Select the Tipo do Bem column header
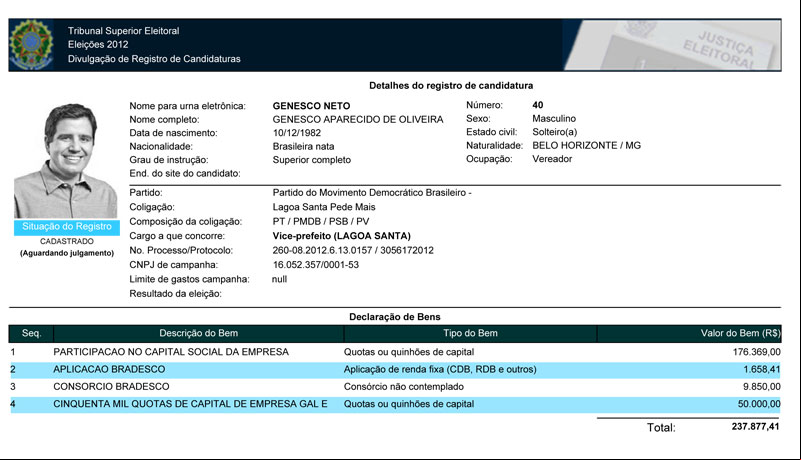801x460 pixels. click(x=470, y=333)
